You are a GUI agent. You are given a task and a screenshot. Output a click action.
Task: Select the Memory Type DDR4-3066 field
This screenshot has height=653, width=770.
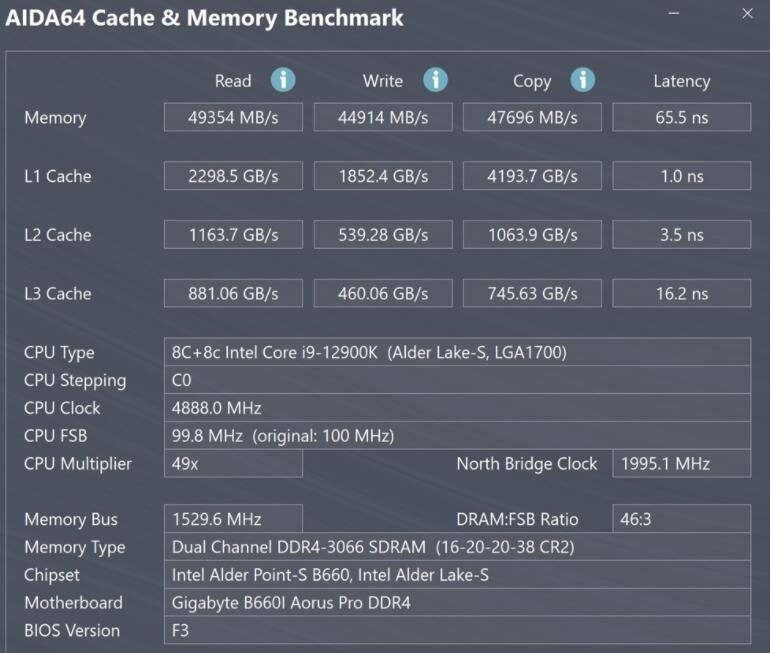[x=457, y=547]
